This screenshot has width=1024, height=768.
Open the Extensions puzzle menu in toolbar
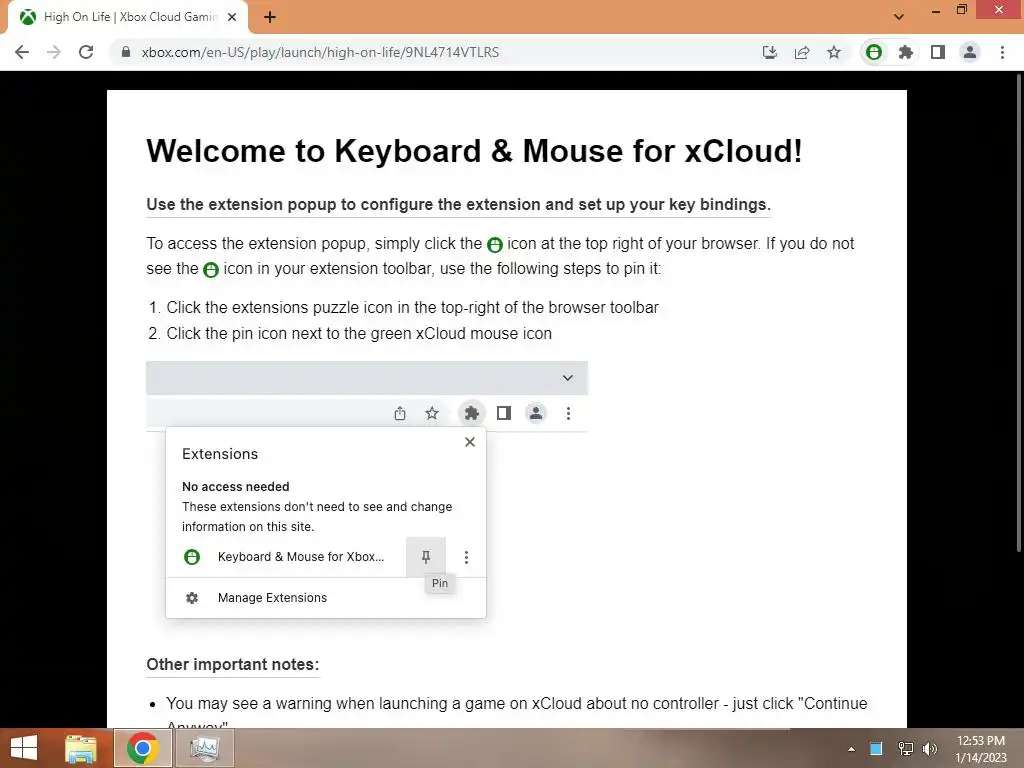click(906, 52)
